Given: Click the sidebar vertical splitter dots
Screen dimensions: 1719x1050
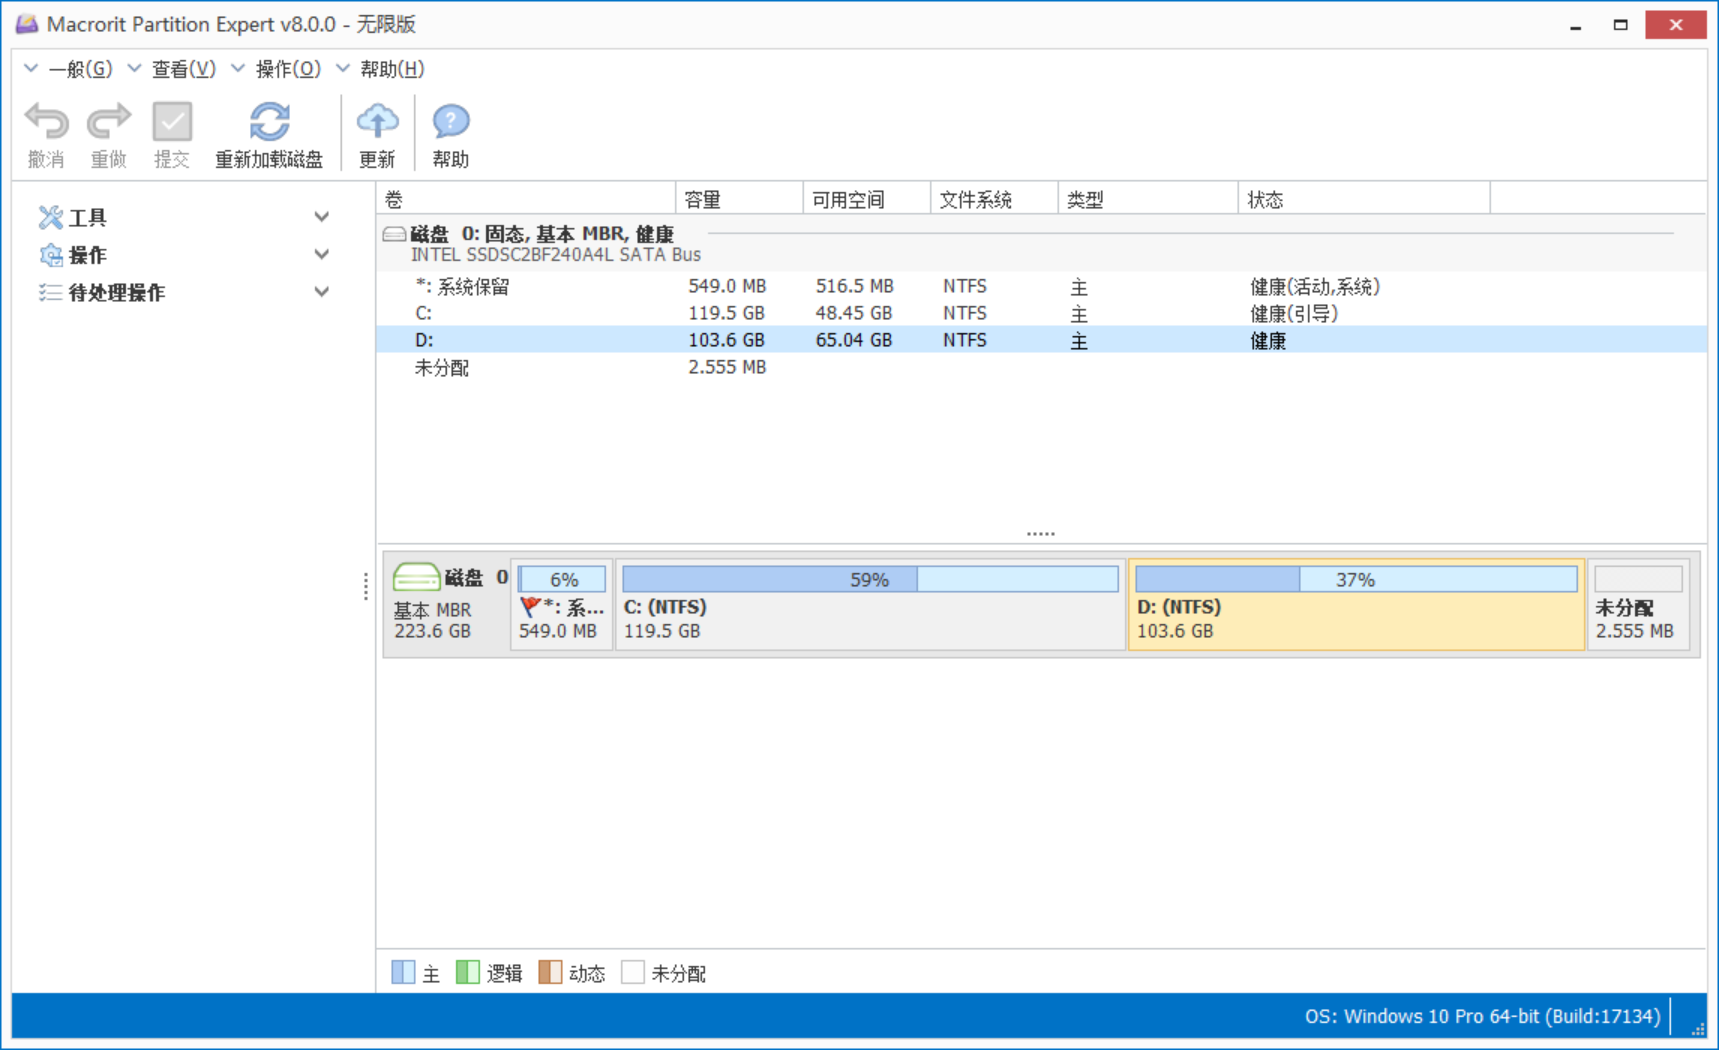Looking at the screenshot, I should (366, 586).
